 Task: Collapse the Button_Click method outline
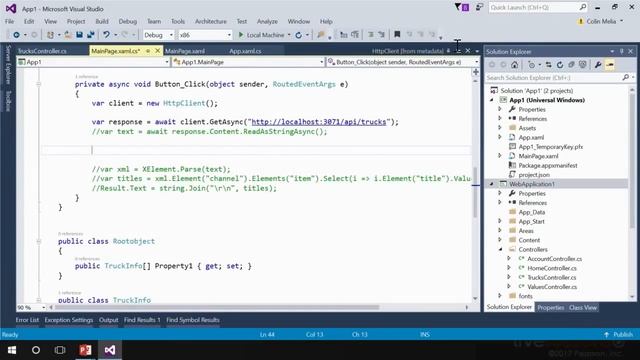tap(38, 84)
